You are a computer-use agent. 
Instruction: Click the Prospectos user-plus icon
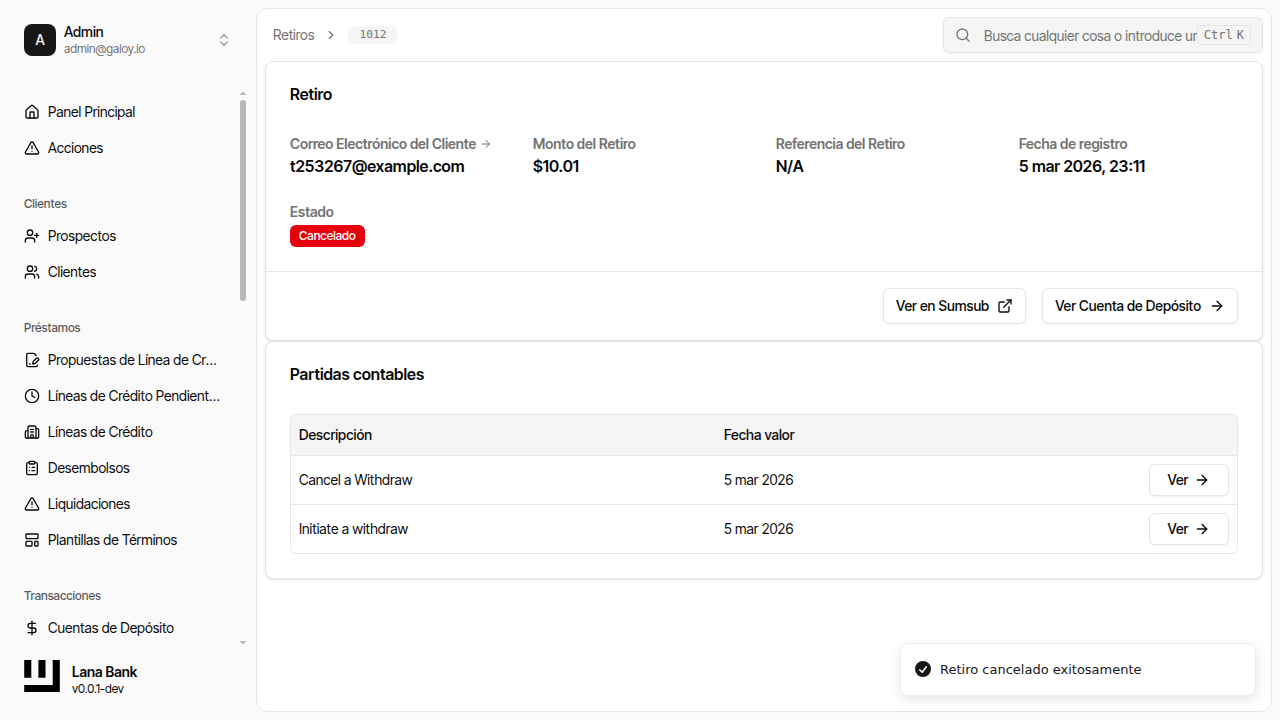pyautogui.click(x=32, y=236)
